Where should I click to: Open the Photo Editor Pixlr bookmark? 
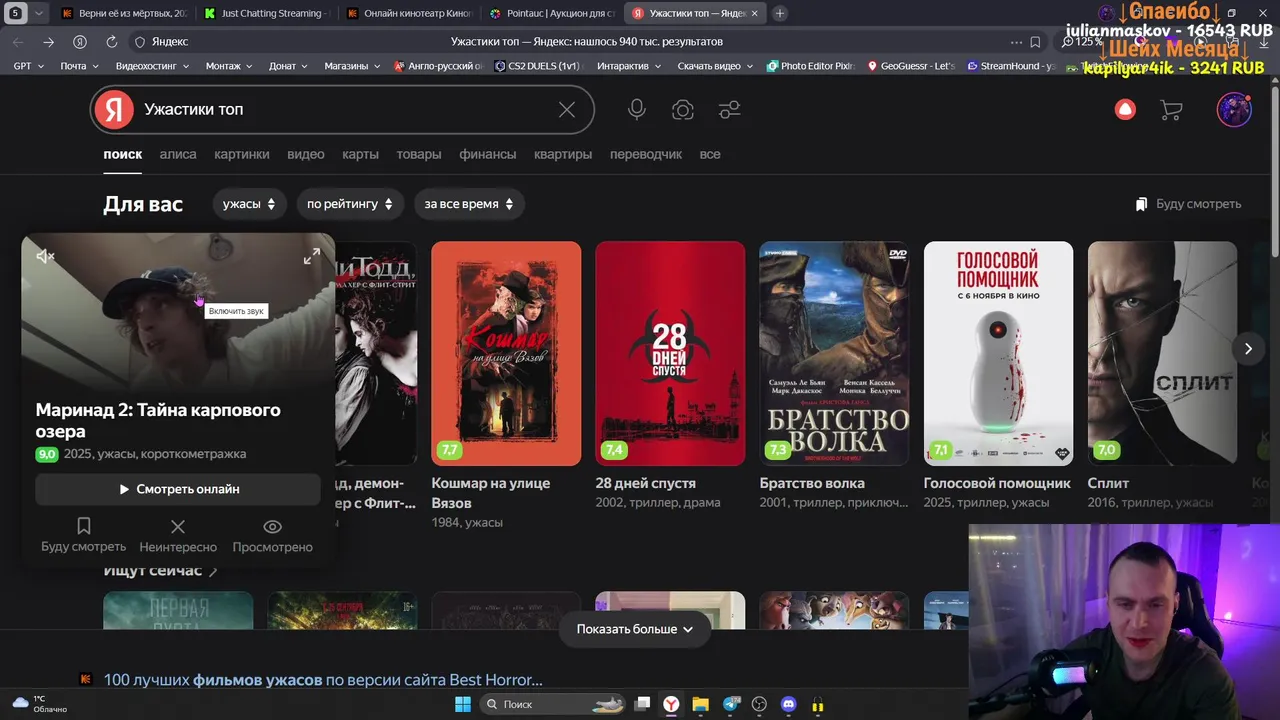pyautogui.click(x=811, y=66)
